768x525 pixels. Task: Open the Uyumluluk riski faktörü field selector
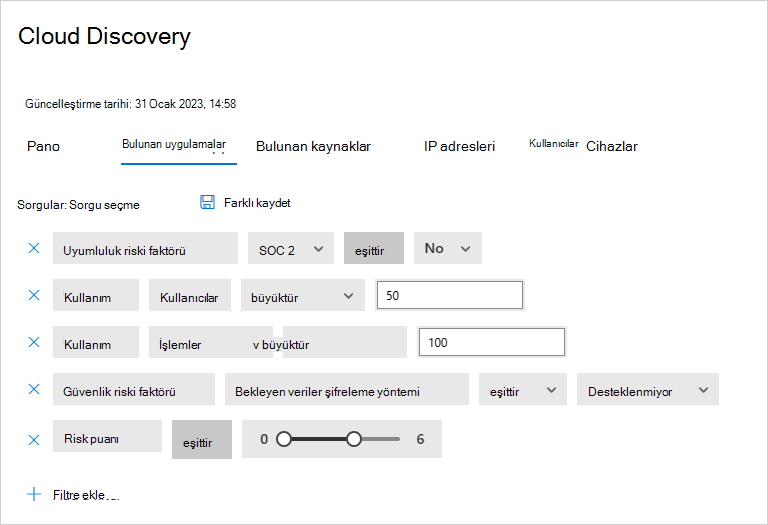145,248
